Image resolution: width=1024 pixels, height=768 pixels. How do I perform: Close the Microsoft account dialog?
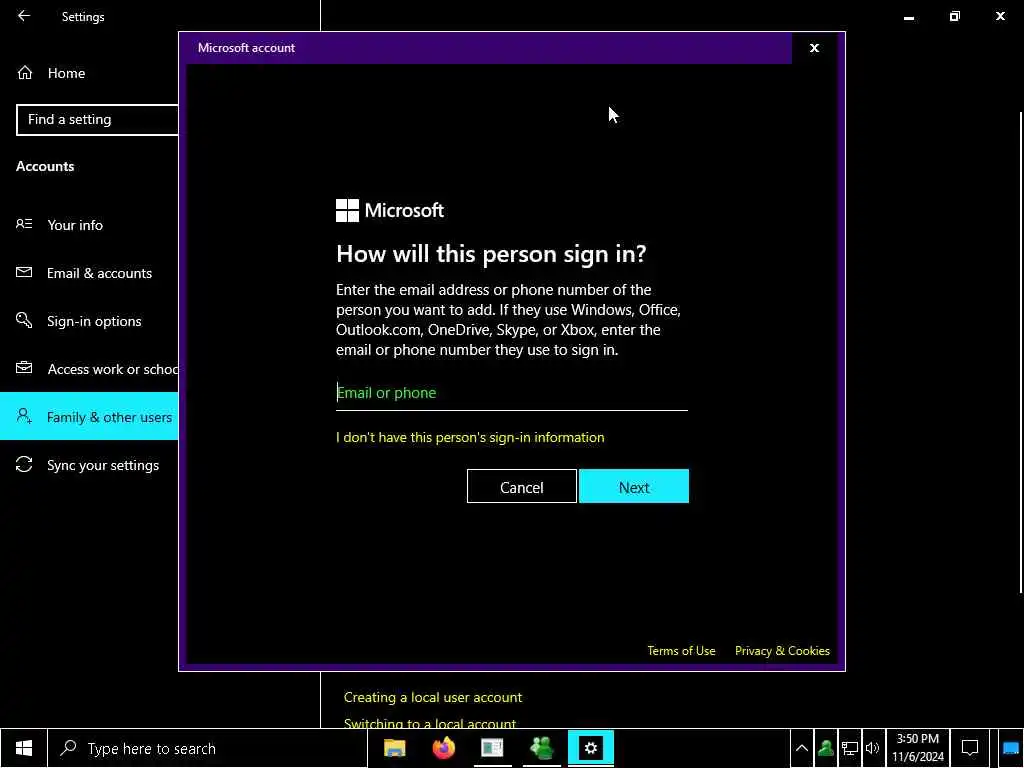coord(814,48)
